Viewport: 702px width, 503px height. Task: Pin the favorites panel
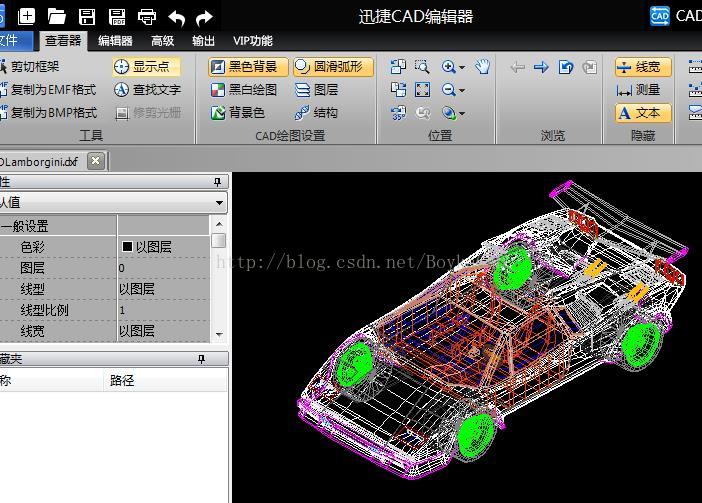[202, 358]
